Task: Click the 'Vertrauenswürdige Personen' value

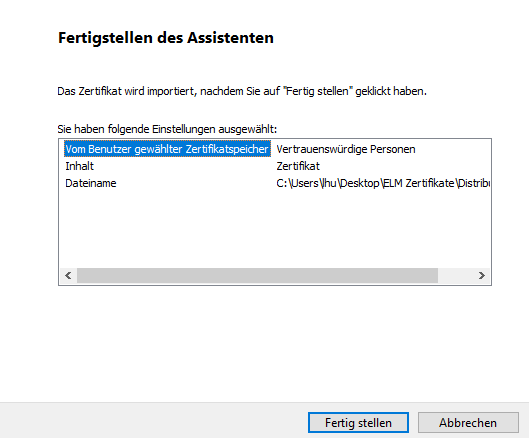Action: click(x=346, y=149)
